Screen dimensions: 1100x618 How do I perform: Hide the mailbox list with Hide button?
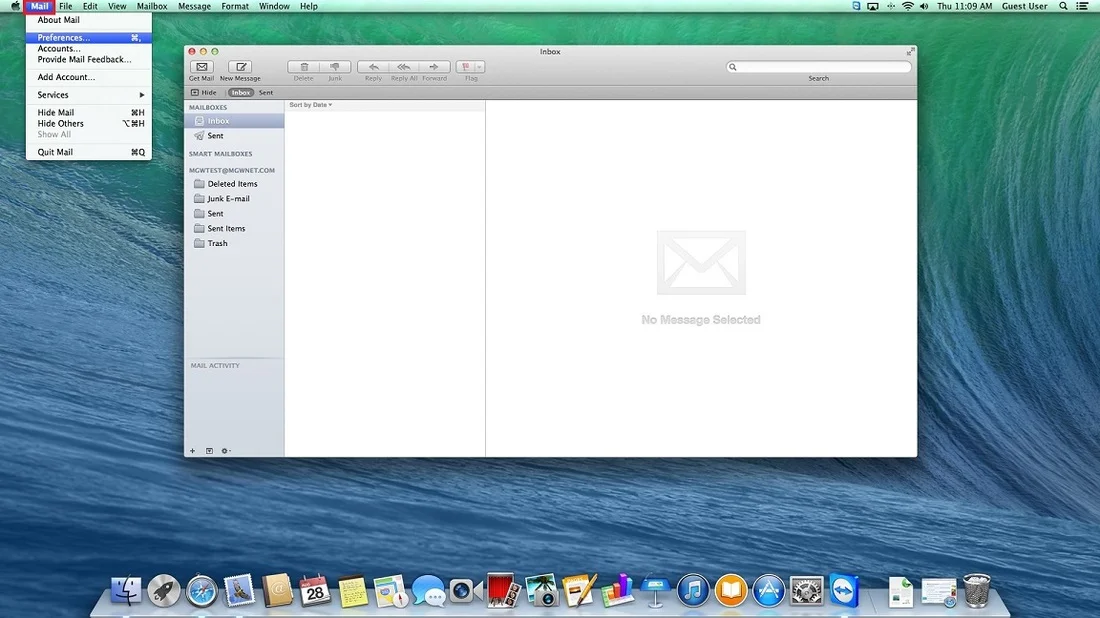pos(203,93)
